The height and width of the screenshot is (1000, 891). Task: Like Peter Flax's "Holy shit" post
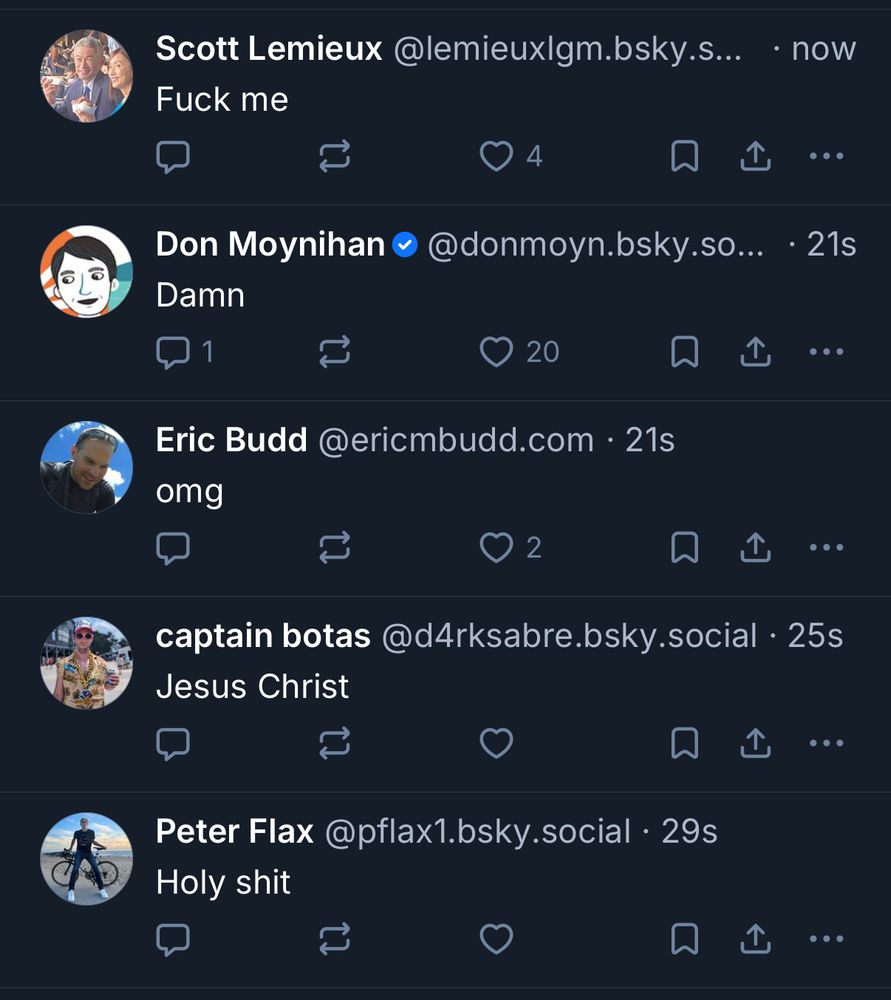tap(496, 938)
